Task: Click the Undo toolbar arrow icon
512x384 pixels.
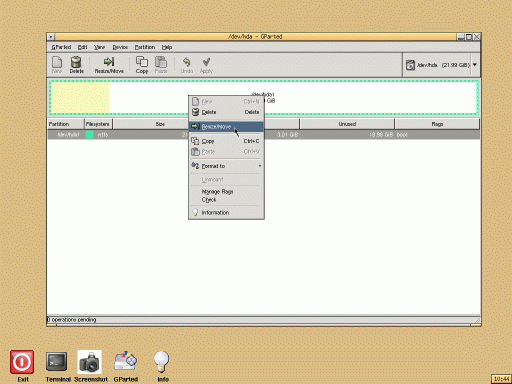Action: pos(186,62)
